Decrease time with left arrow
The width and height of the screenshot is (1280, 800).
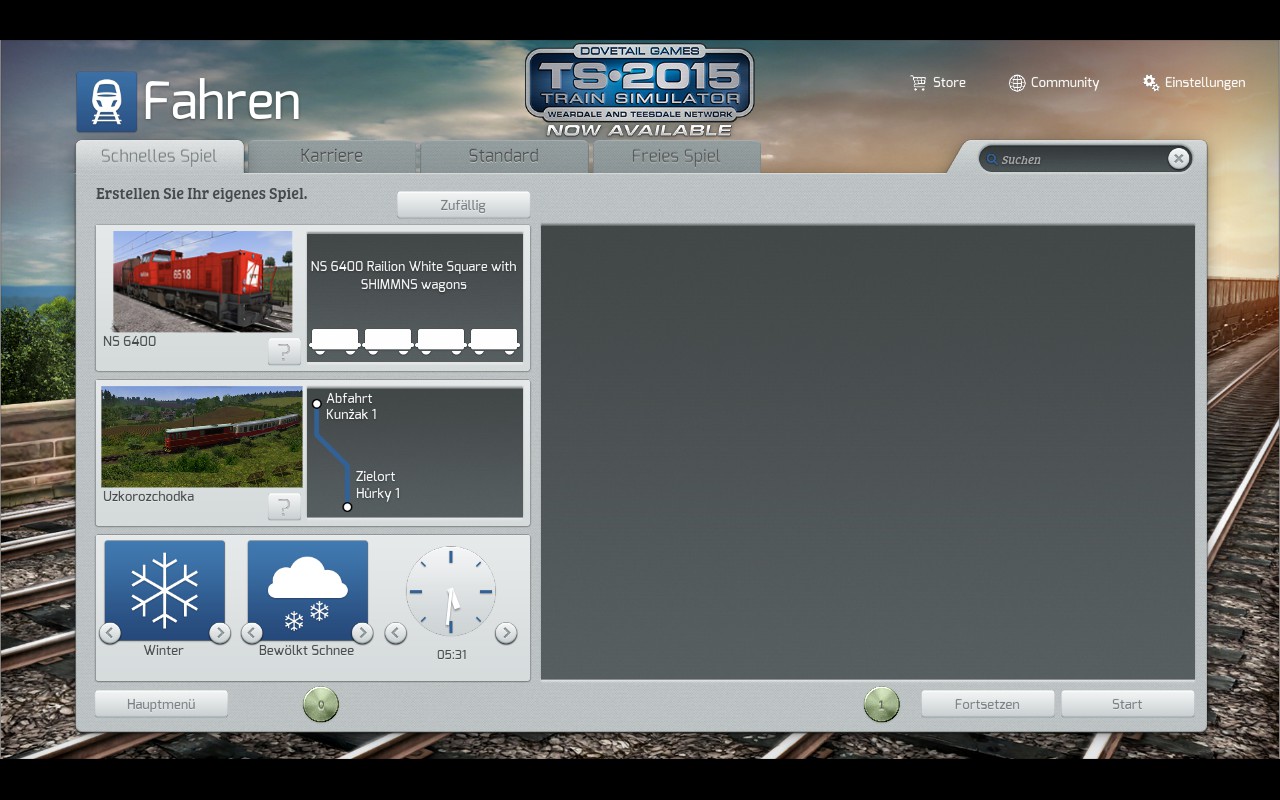pos(396,633)
